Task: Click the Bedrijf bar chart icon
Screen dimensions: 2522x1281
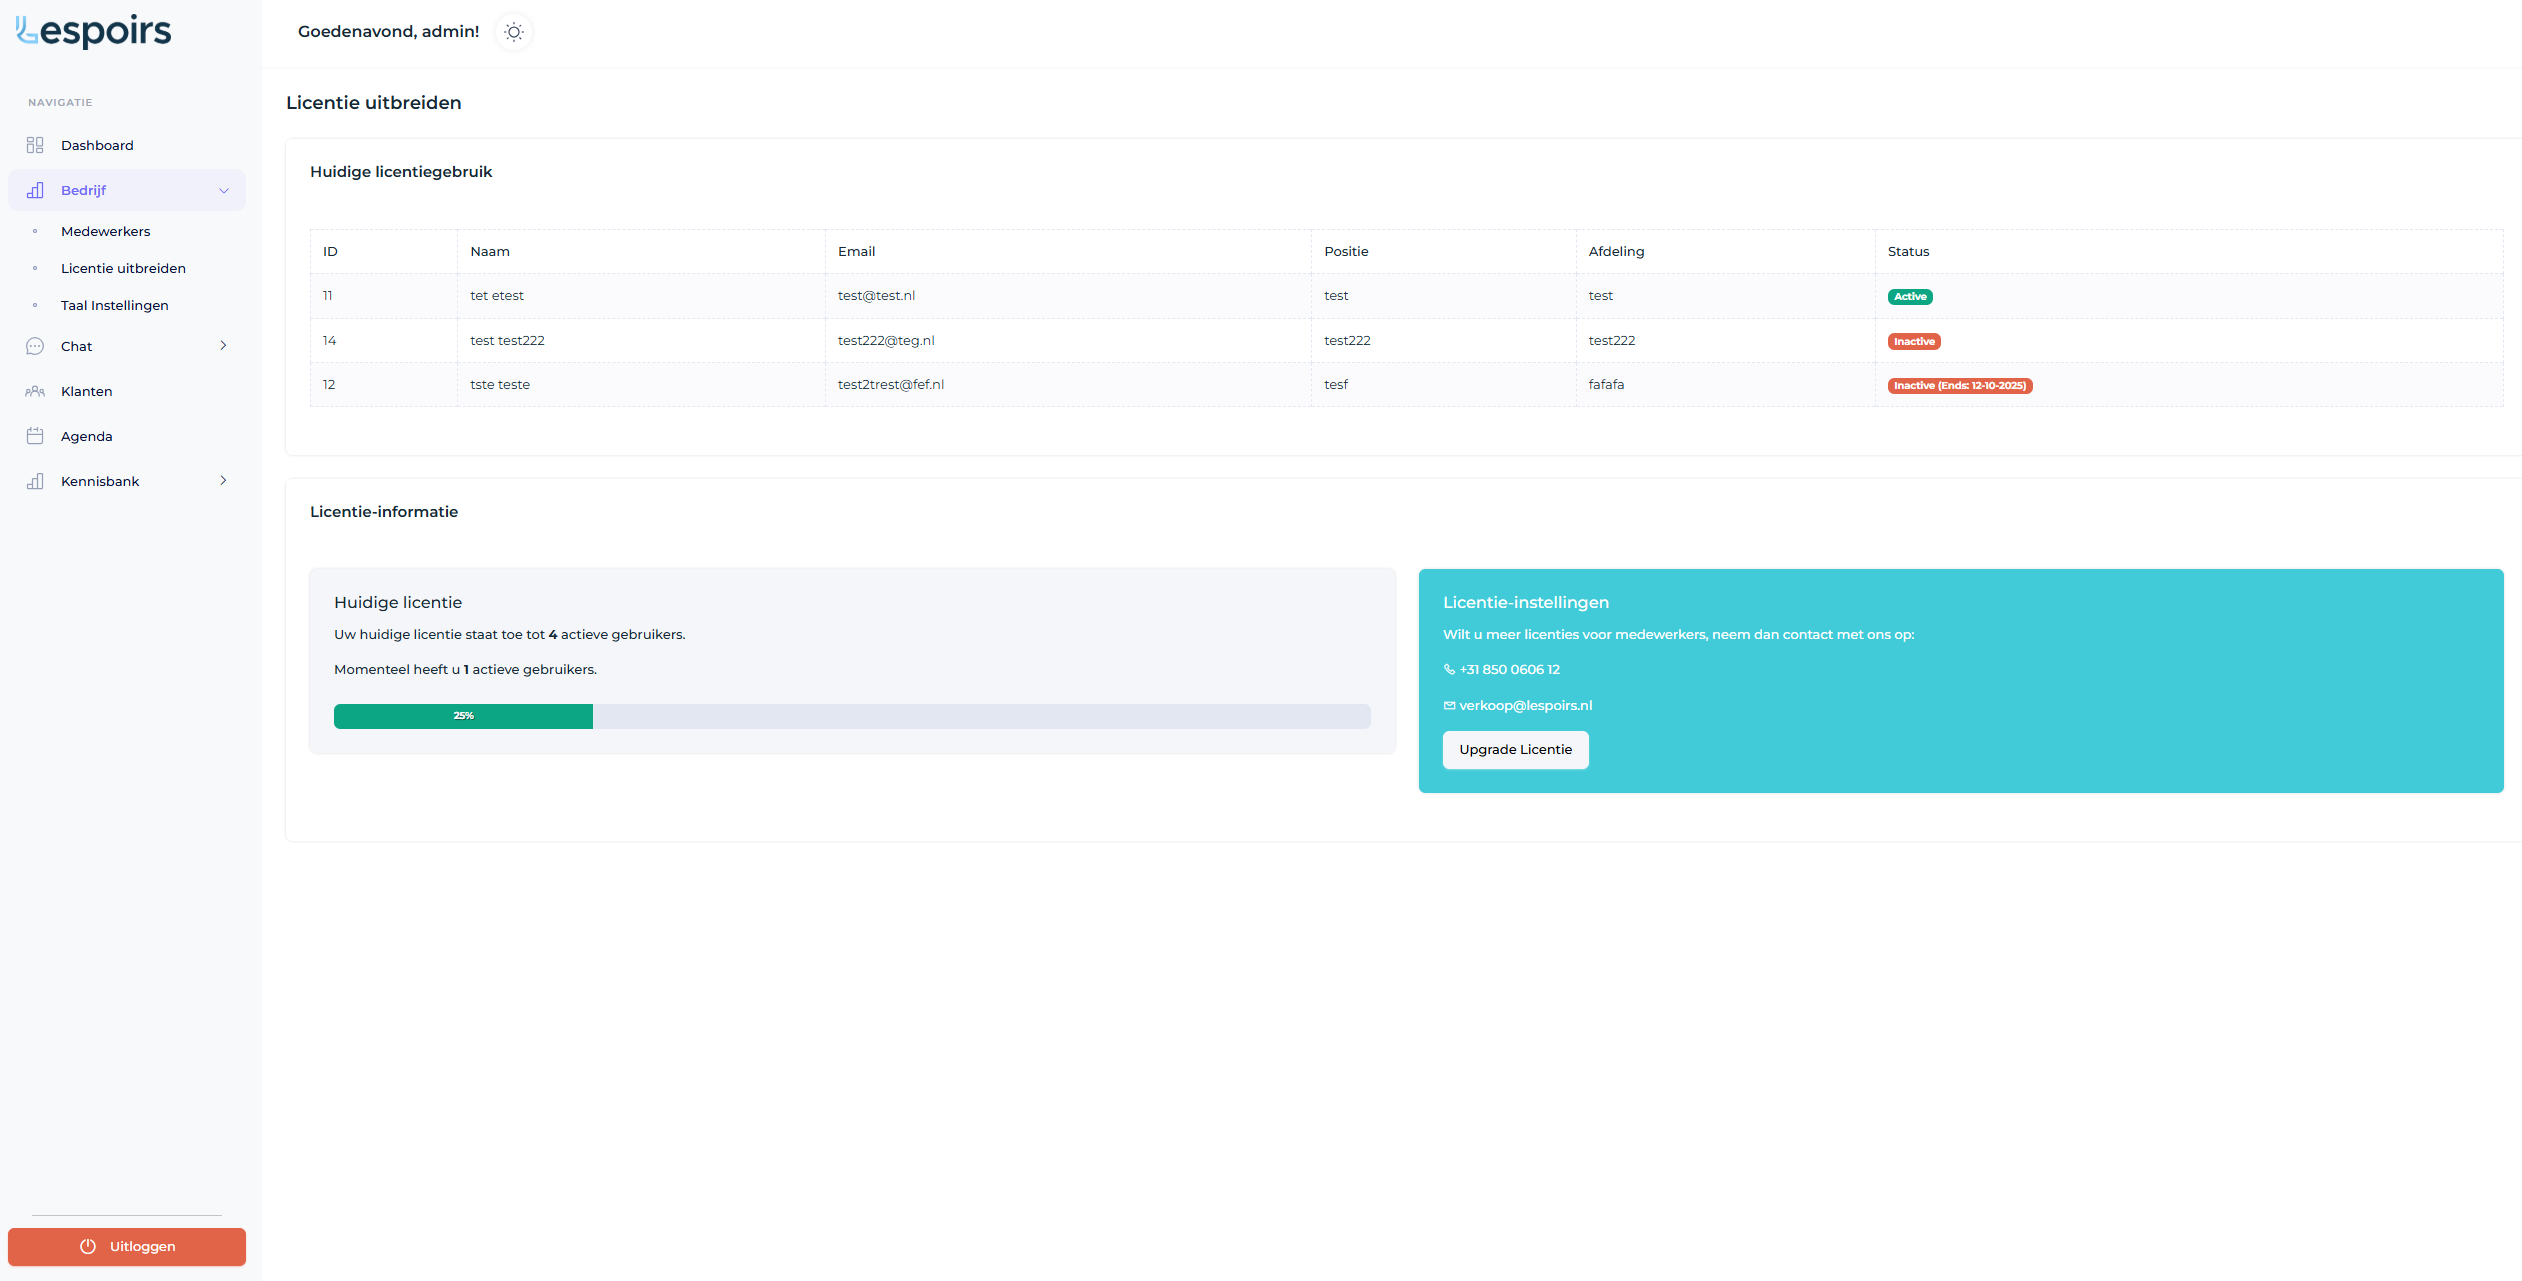Action: click(35, 190)
